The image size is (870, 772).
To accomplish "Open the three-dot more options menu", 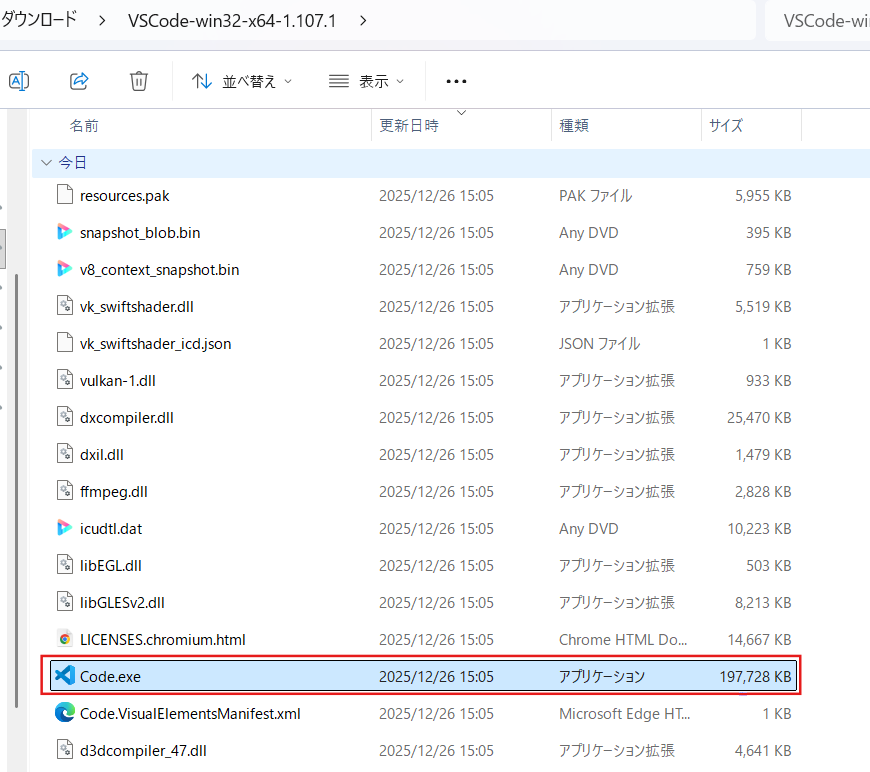I will 456,81.
